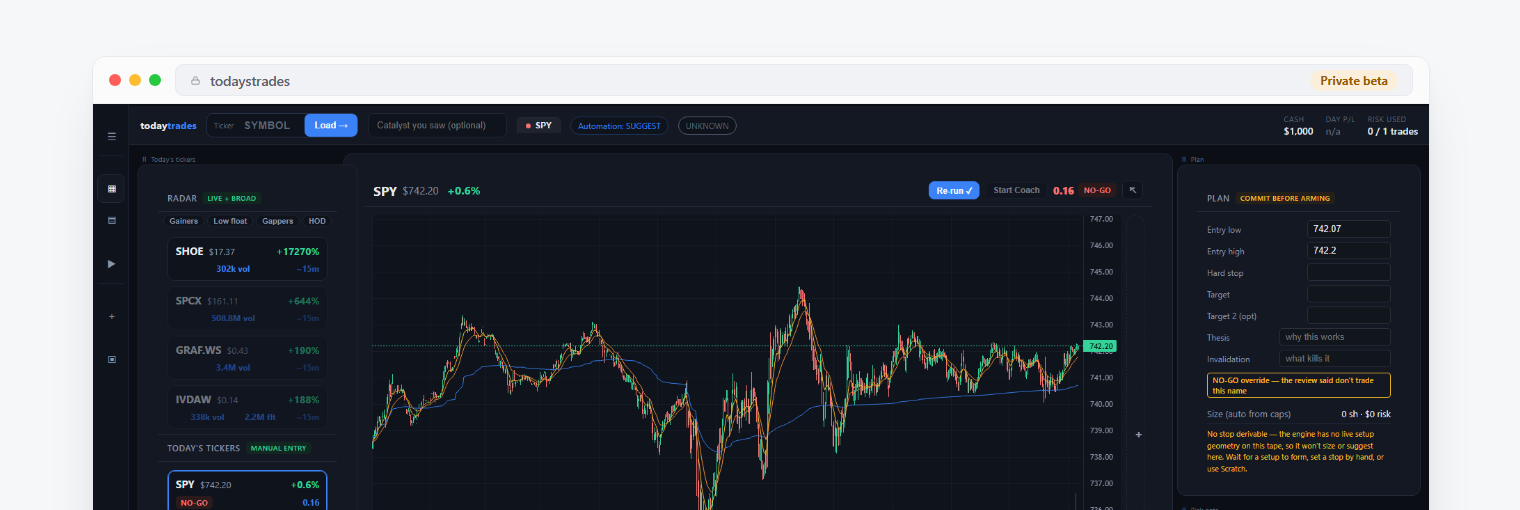
Task: Click the NO-GO override warning box
Action: [1298, 385]
